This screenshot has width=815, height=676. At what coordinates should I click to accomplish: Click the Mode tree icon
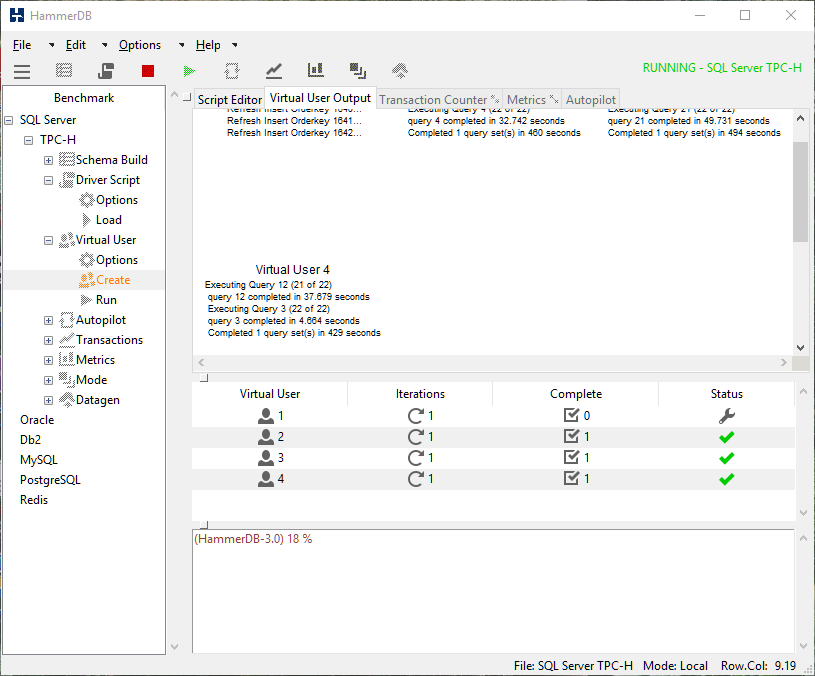67,380
